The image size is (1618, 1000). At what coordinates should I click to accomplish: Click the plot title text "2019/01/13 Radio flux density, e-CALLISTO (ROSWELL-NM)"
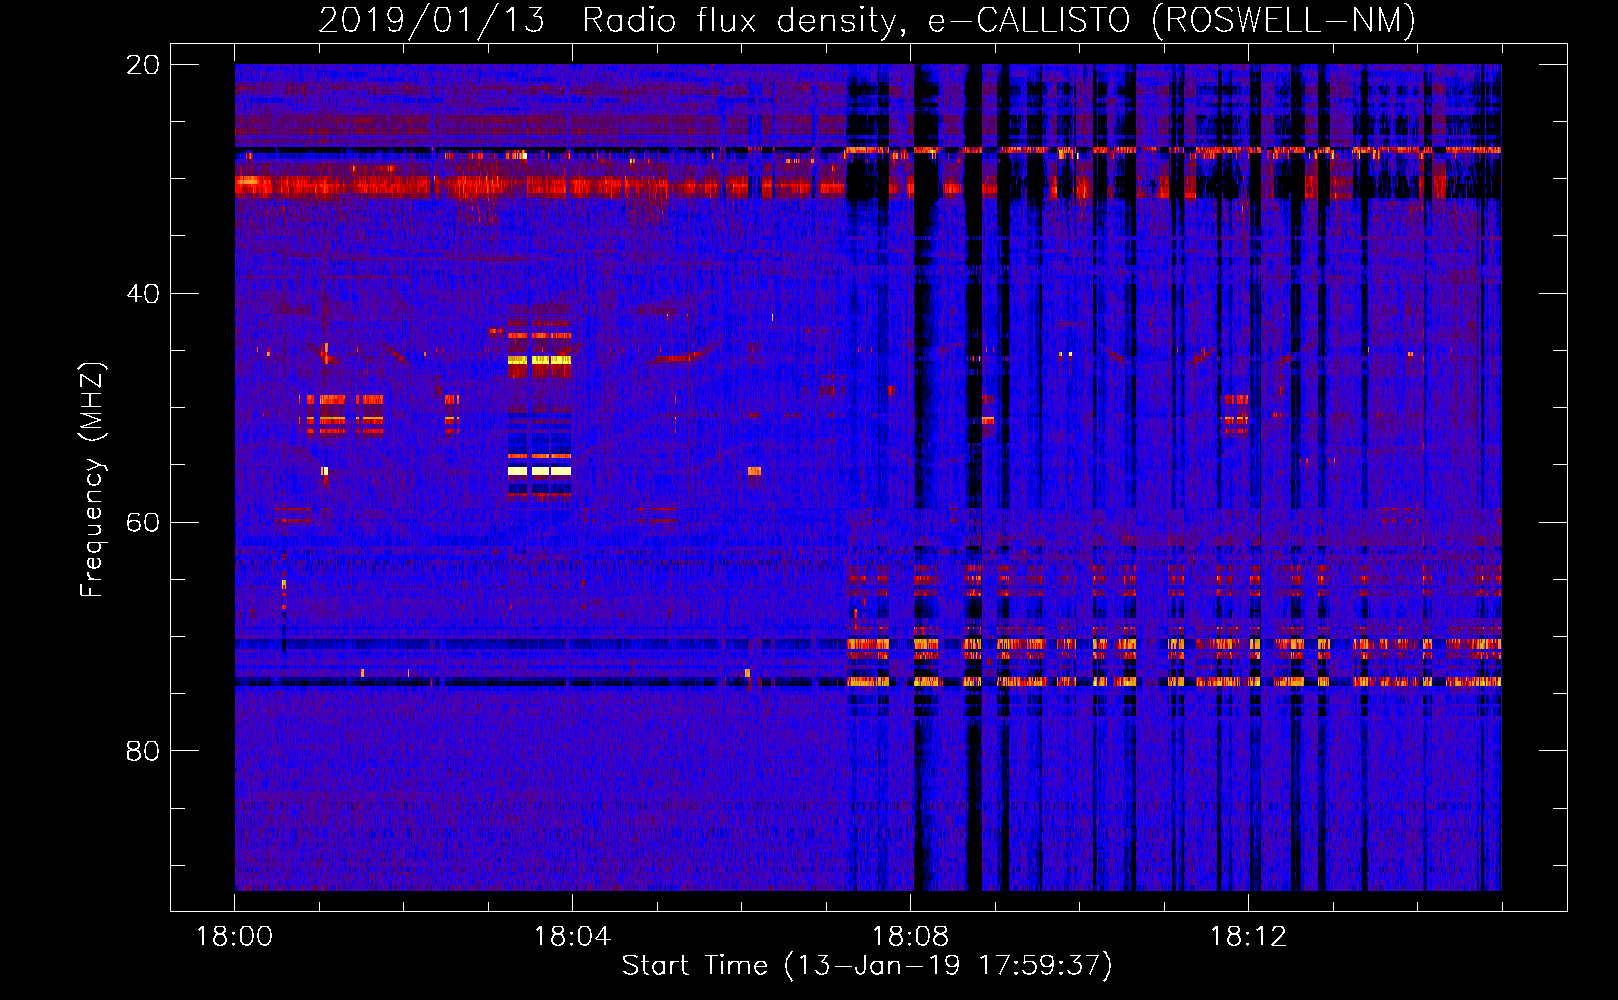(867, 21)
